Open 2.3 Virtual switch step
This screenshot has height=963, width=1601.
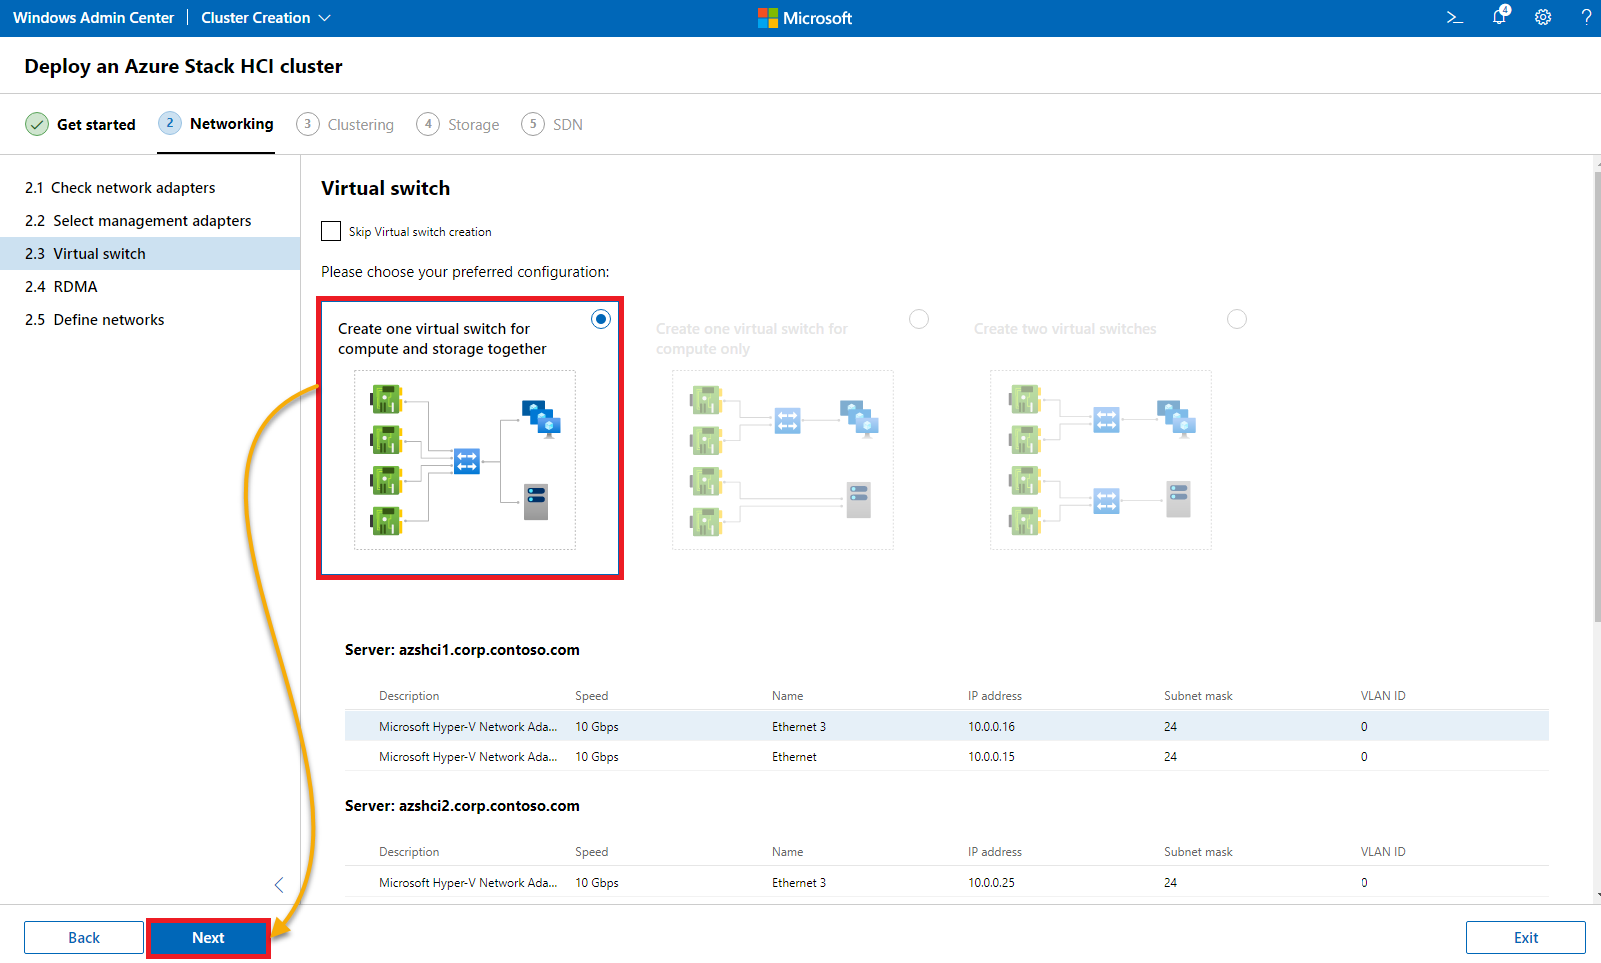point(150,254)
